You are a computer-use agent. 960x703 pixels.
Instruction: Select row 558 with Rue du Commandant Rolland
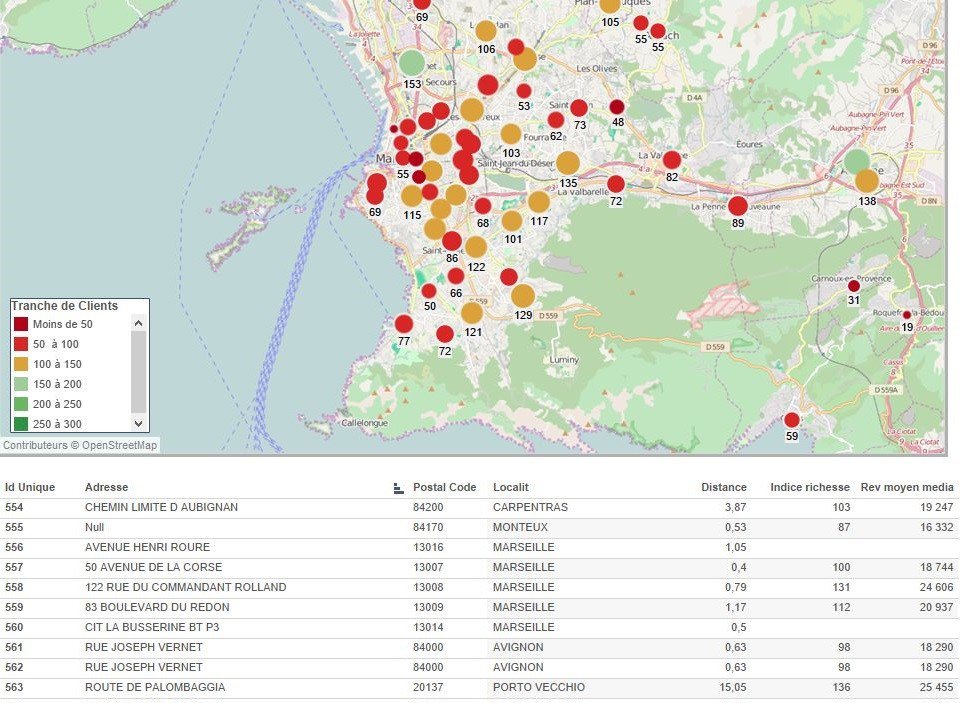coord(185,587)
